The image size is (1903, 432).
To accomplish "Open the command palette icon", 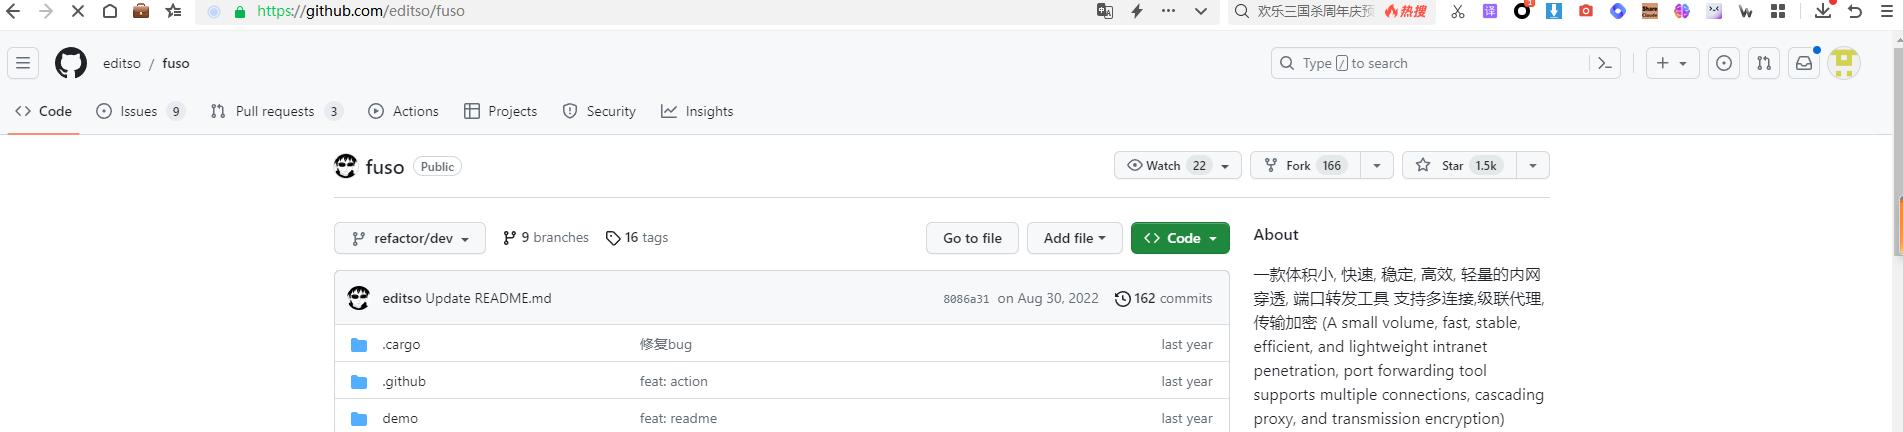I will (x=1605, y=63).
